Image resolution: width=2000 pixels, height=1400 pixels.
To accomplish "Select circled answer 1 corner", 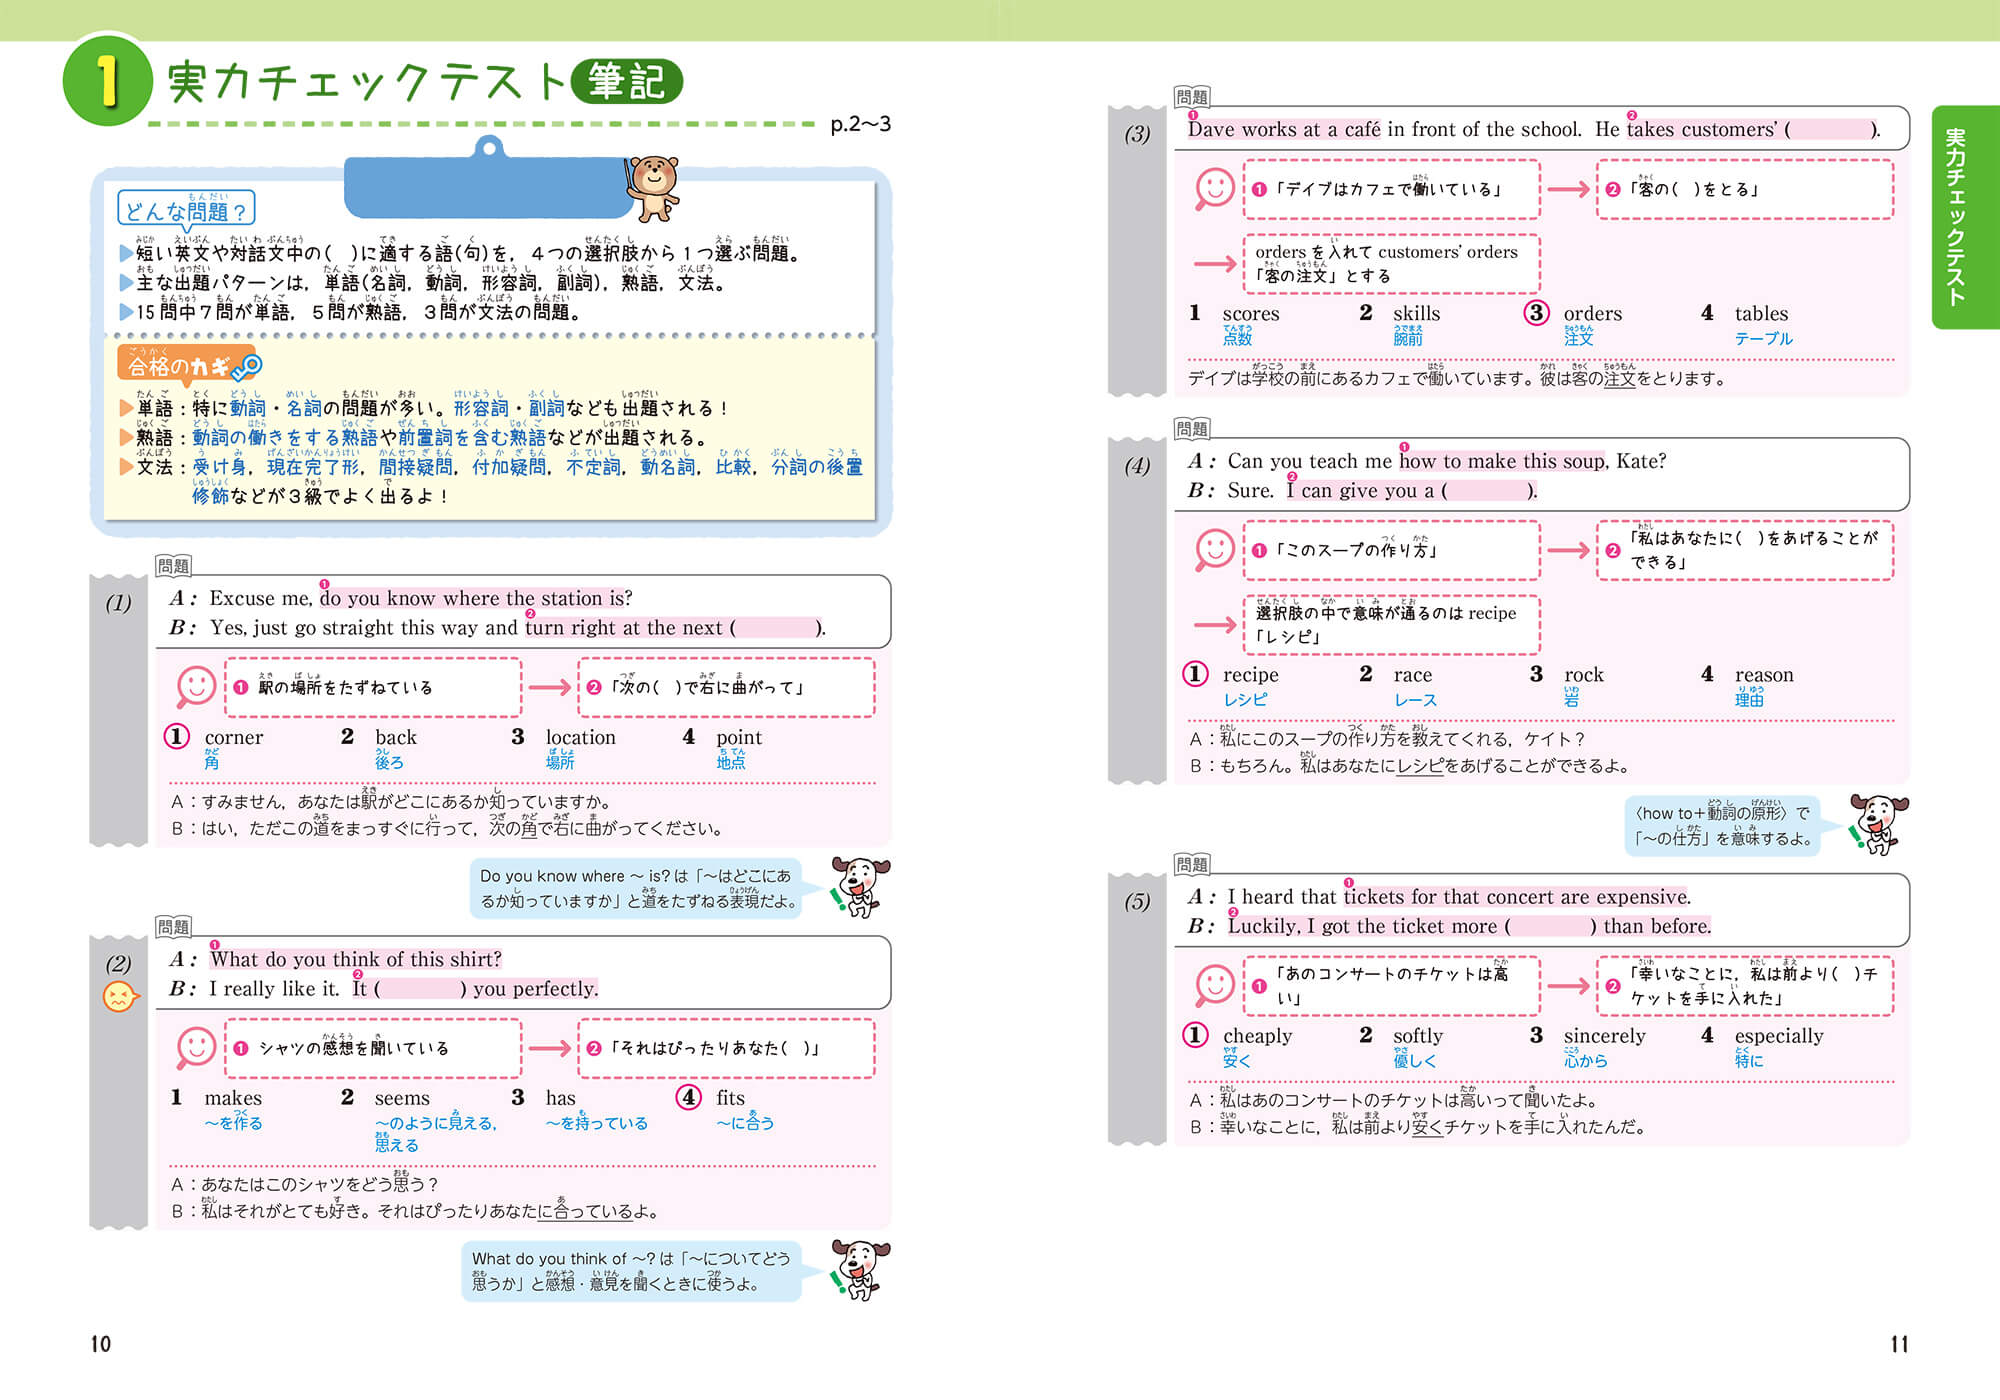I will 214,737.
